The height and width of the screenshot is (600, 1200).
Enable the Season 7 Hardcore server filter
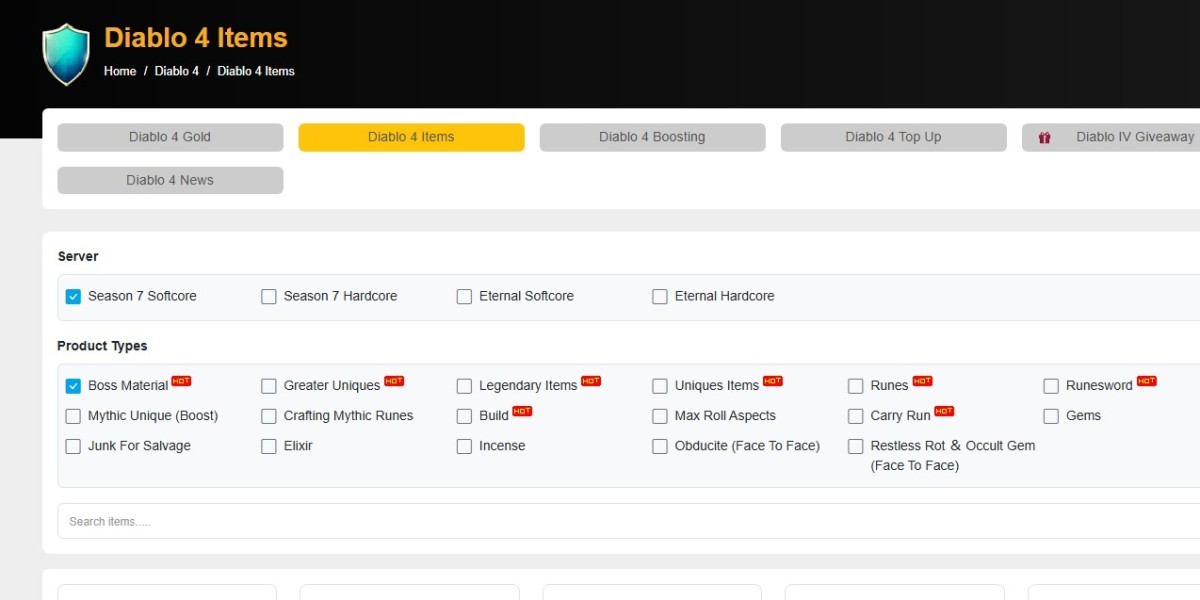pyautogui.click(x=269, y=297)
